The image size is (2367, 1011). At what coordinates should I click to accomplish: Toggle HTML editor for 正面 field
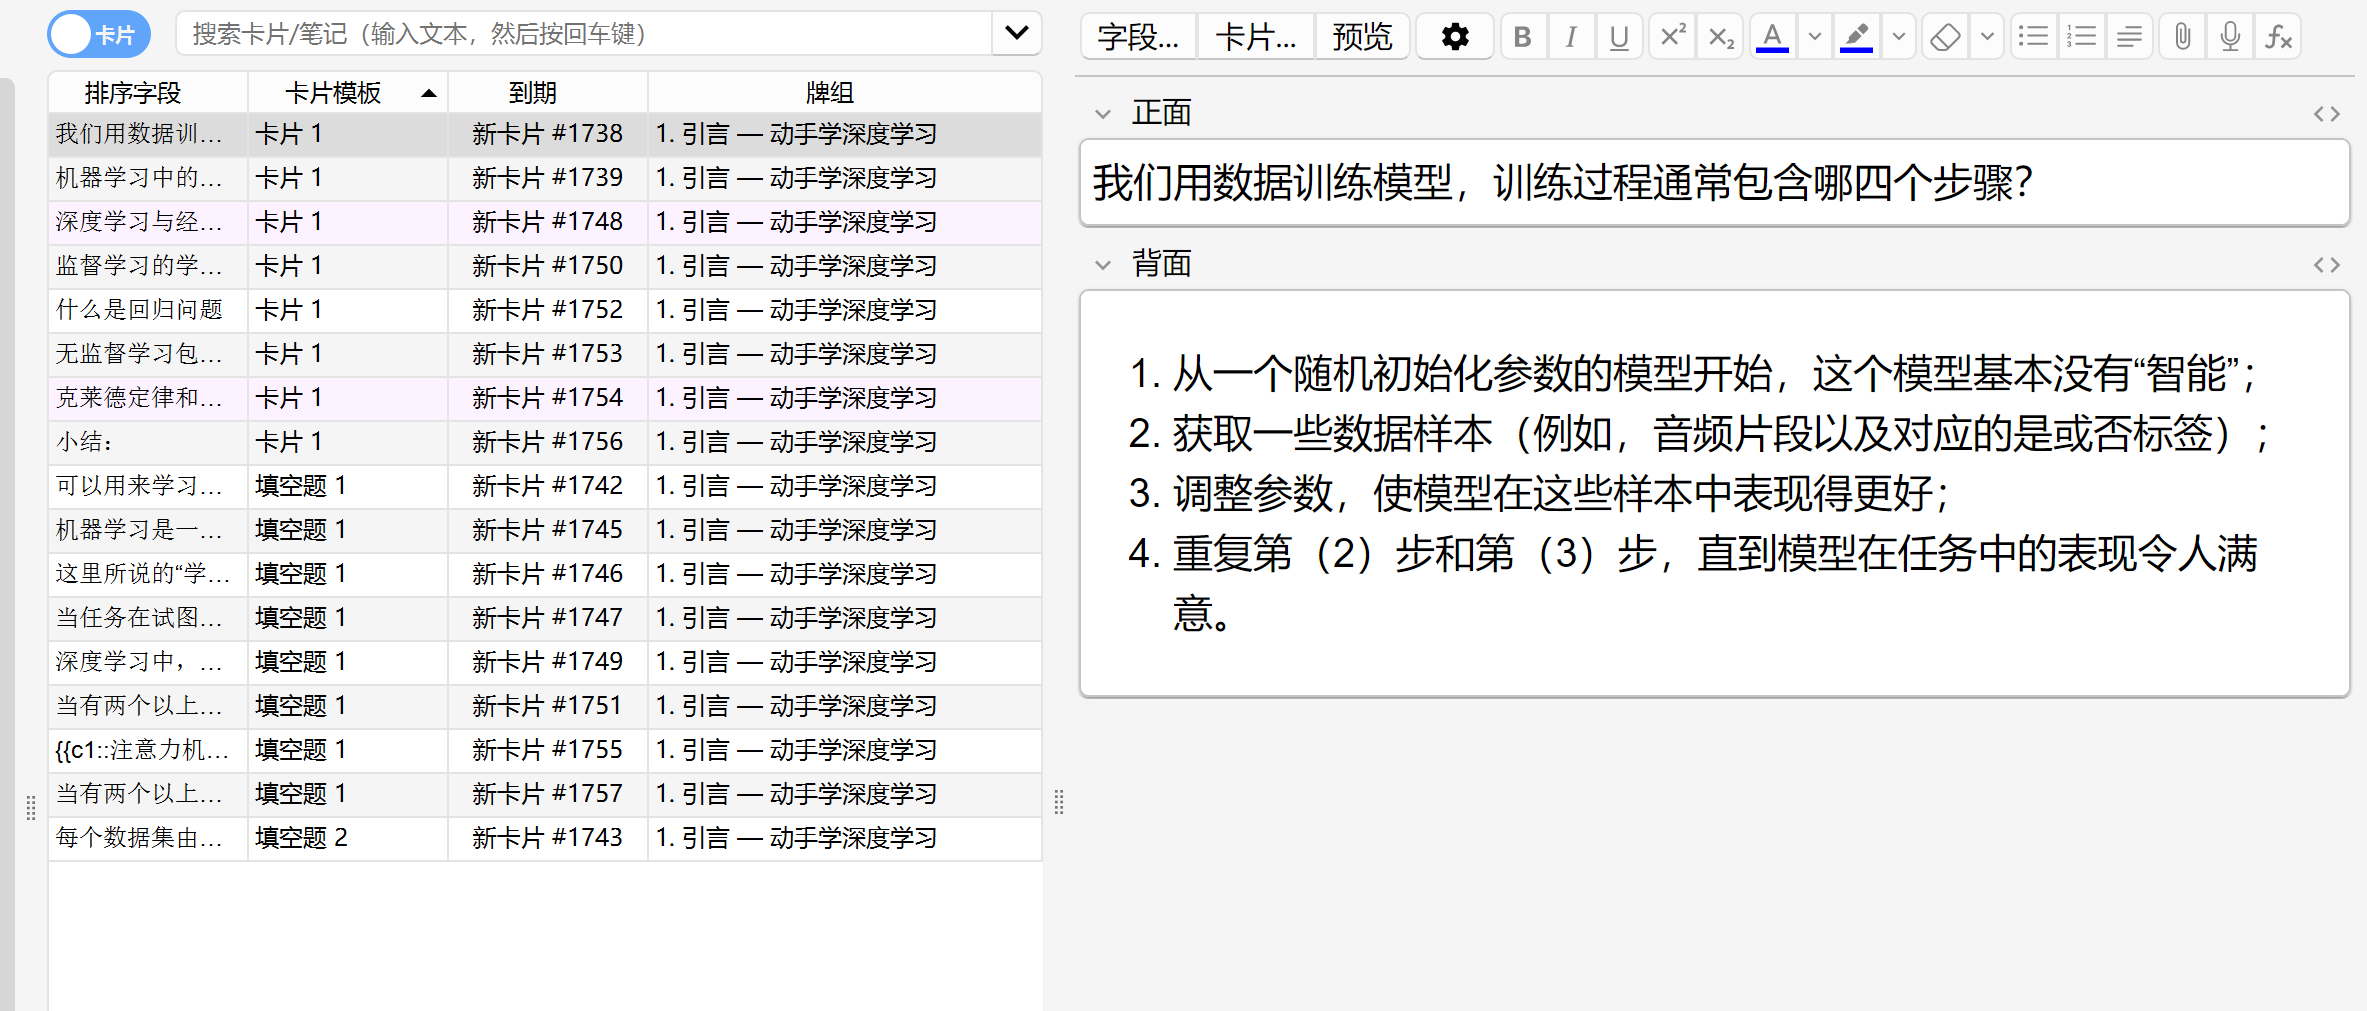pos(2326,114)
